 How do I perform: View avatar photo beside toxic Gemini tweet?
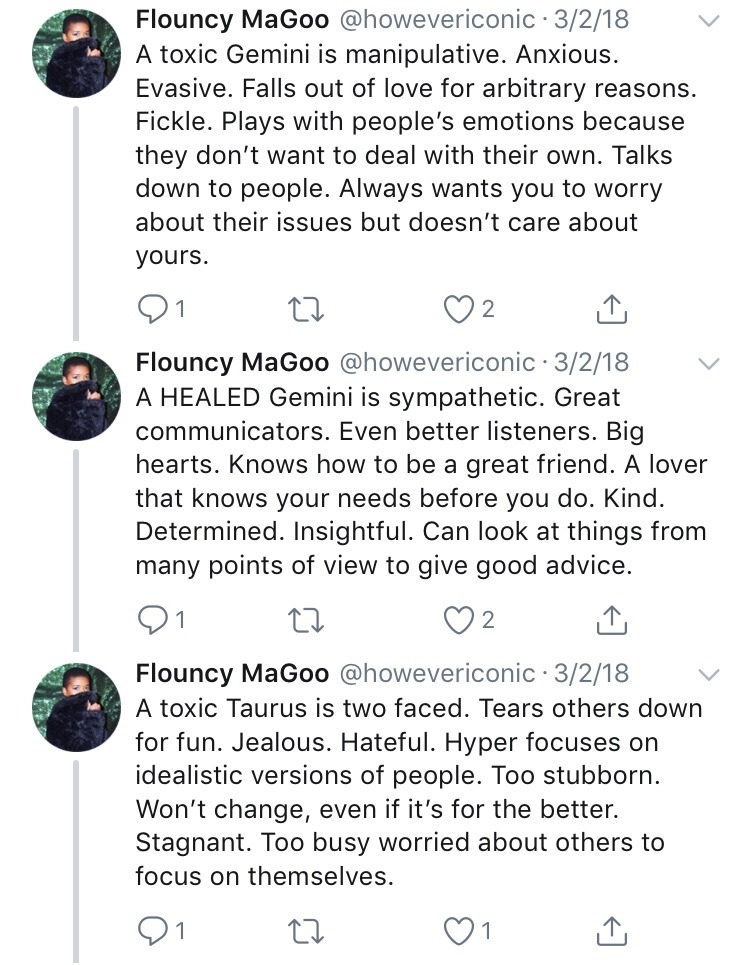pos(76,51)
